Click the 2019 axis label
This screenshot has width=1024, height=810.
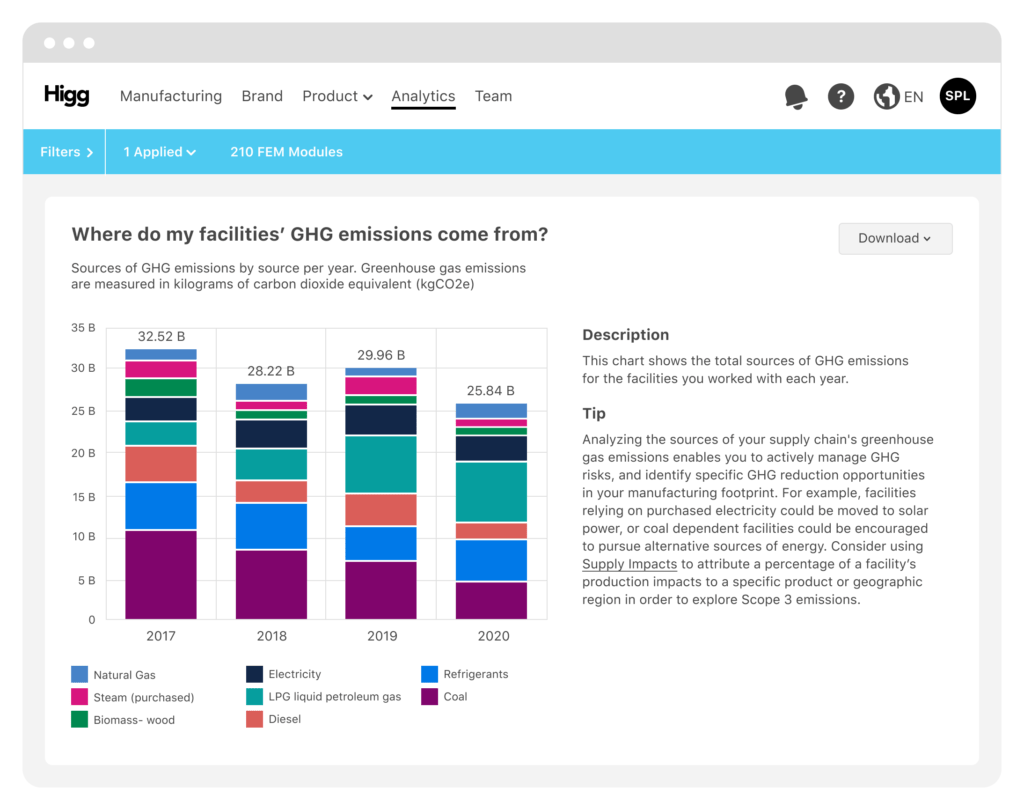pyautogui.click(x=382, y=636)
